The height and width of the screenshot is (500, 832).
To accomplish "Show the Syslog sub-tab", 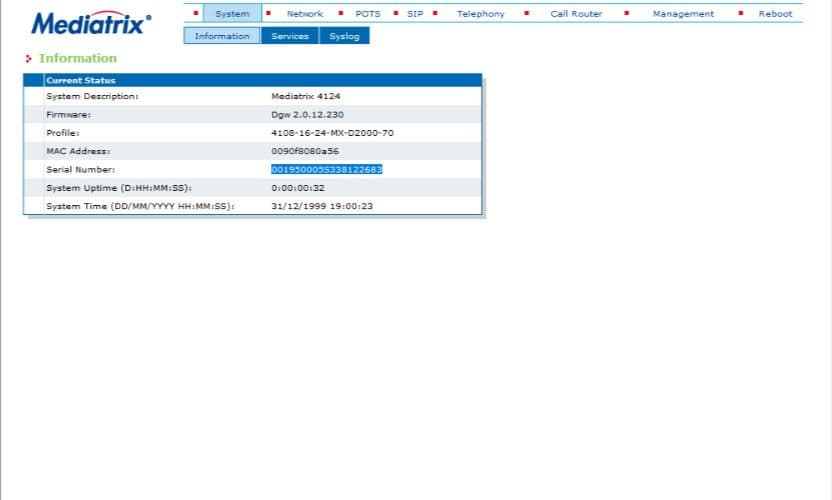I will [344, 36].
